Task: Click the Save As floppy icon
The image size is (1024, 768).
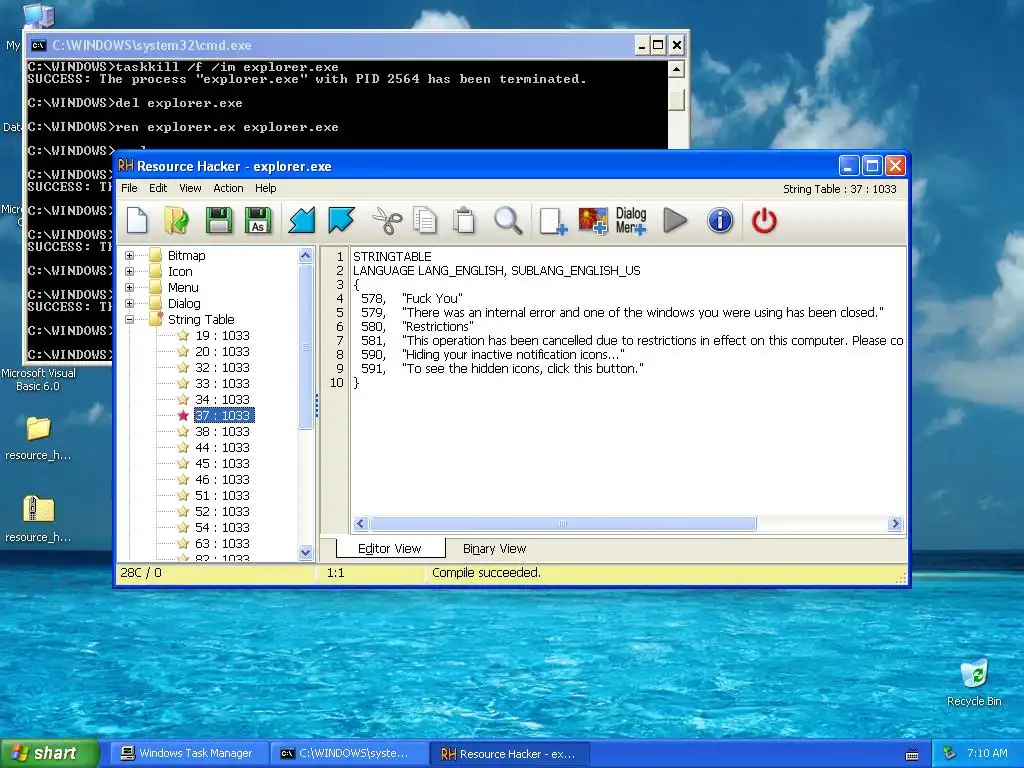Action: (258, 221)
